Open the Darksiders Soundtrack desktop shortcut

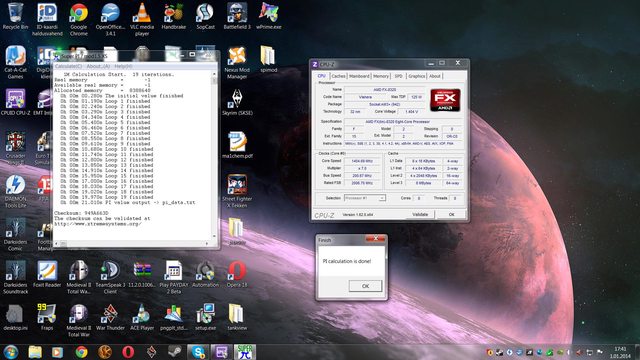coord(16,277)
